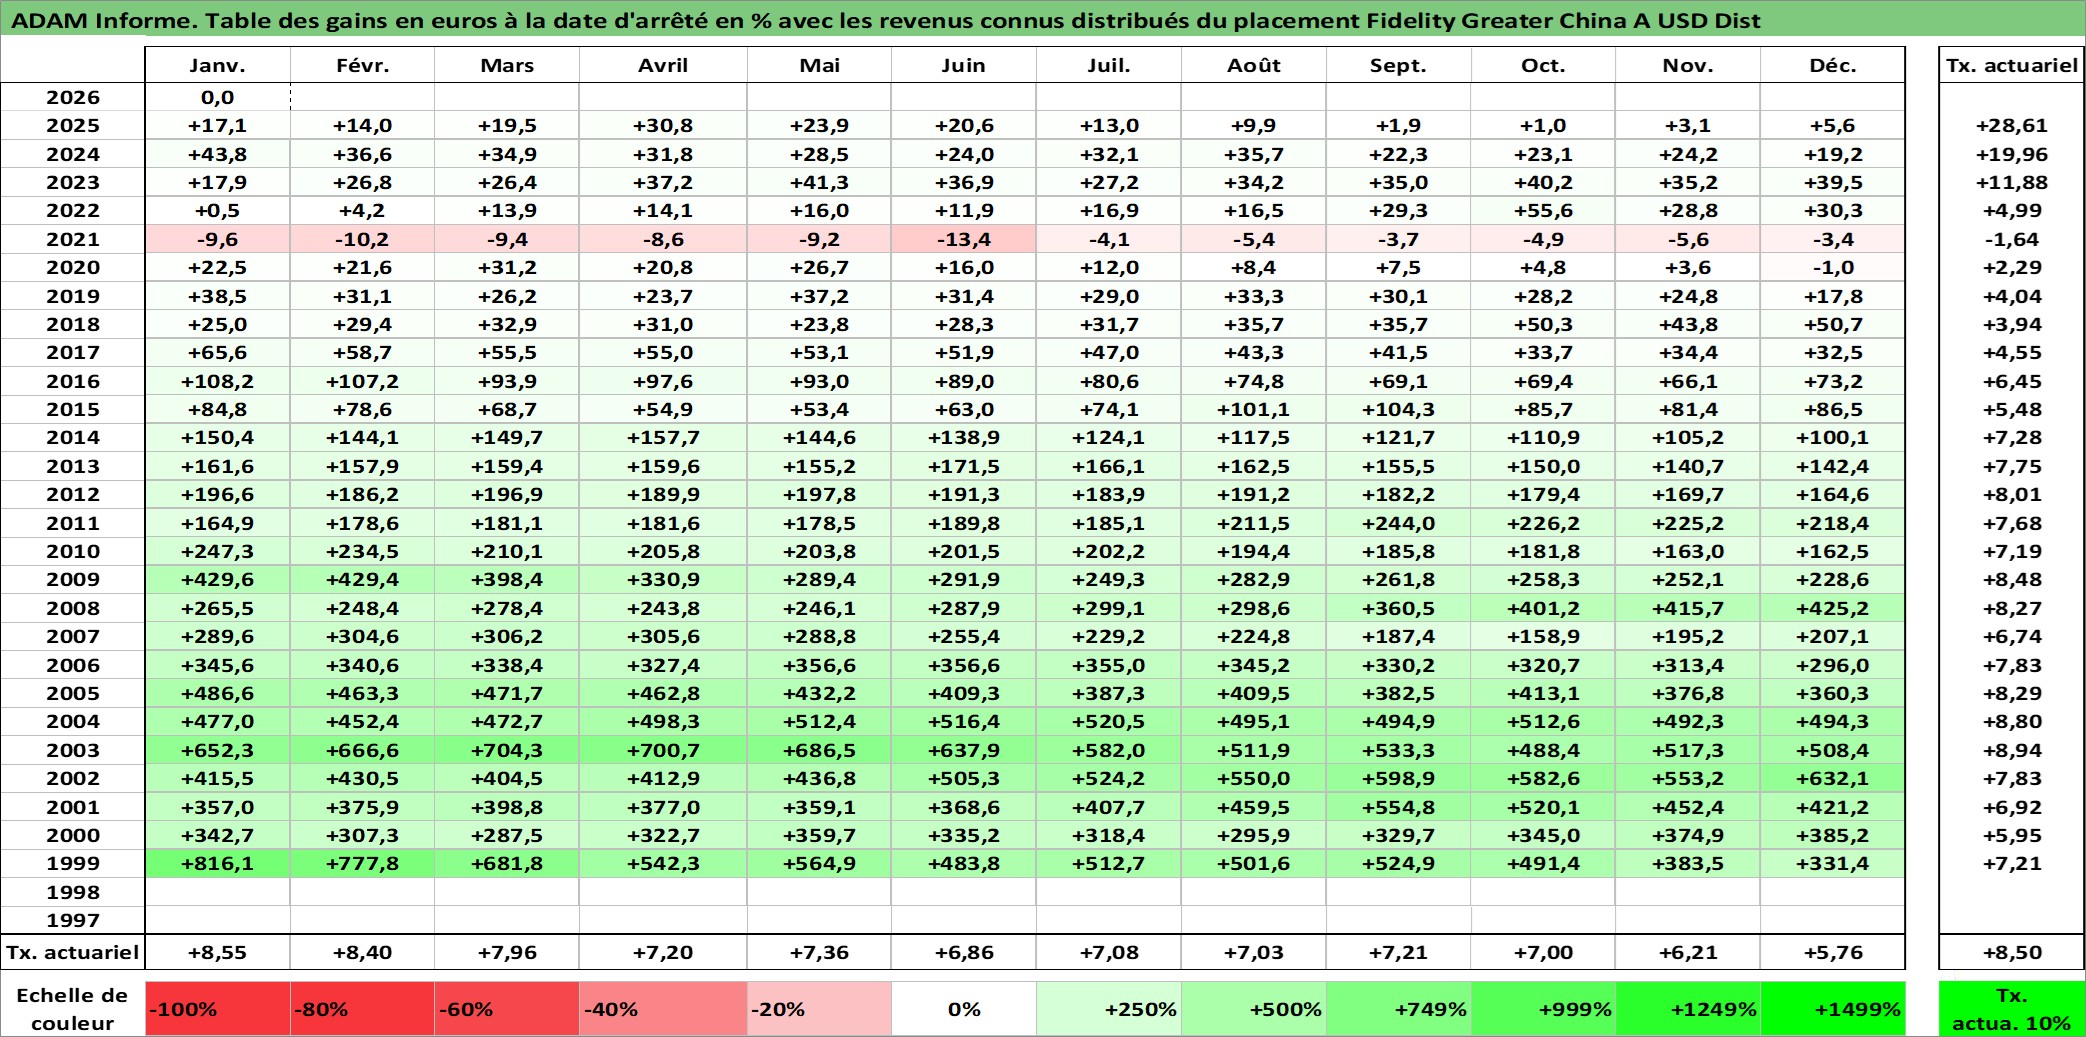2086x1037 pixels.
Task: Click the Echelle de couleur label
Action: click(x=73, y=1009)
